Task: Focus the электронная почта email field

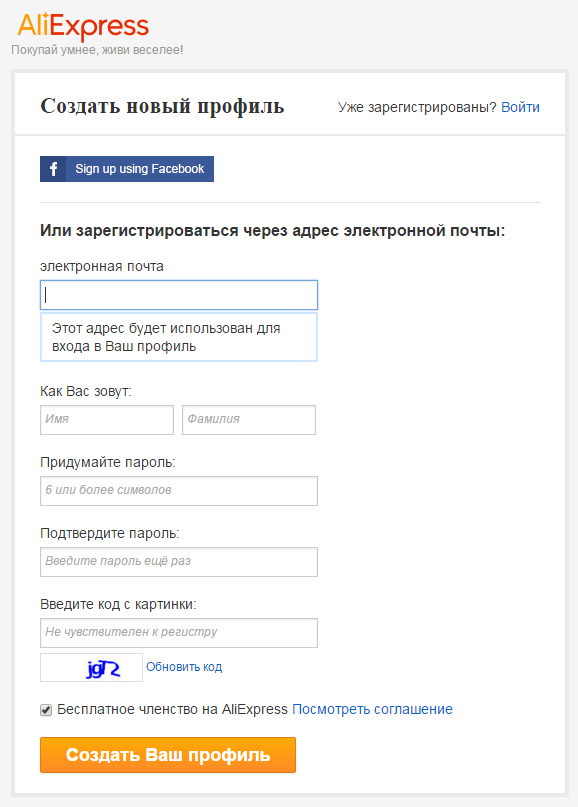Action: tap(179, 295)
